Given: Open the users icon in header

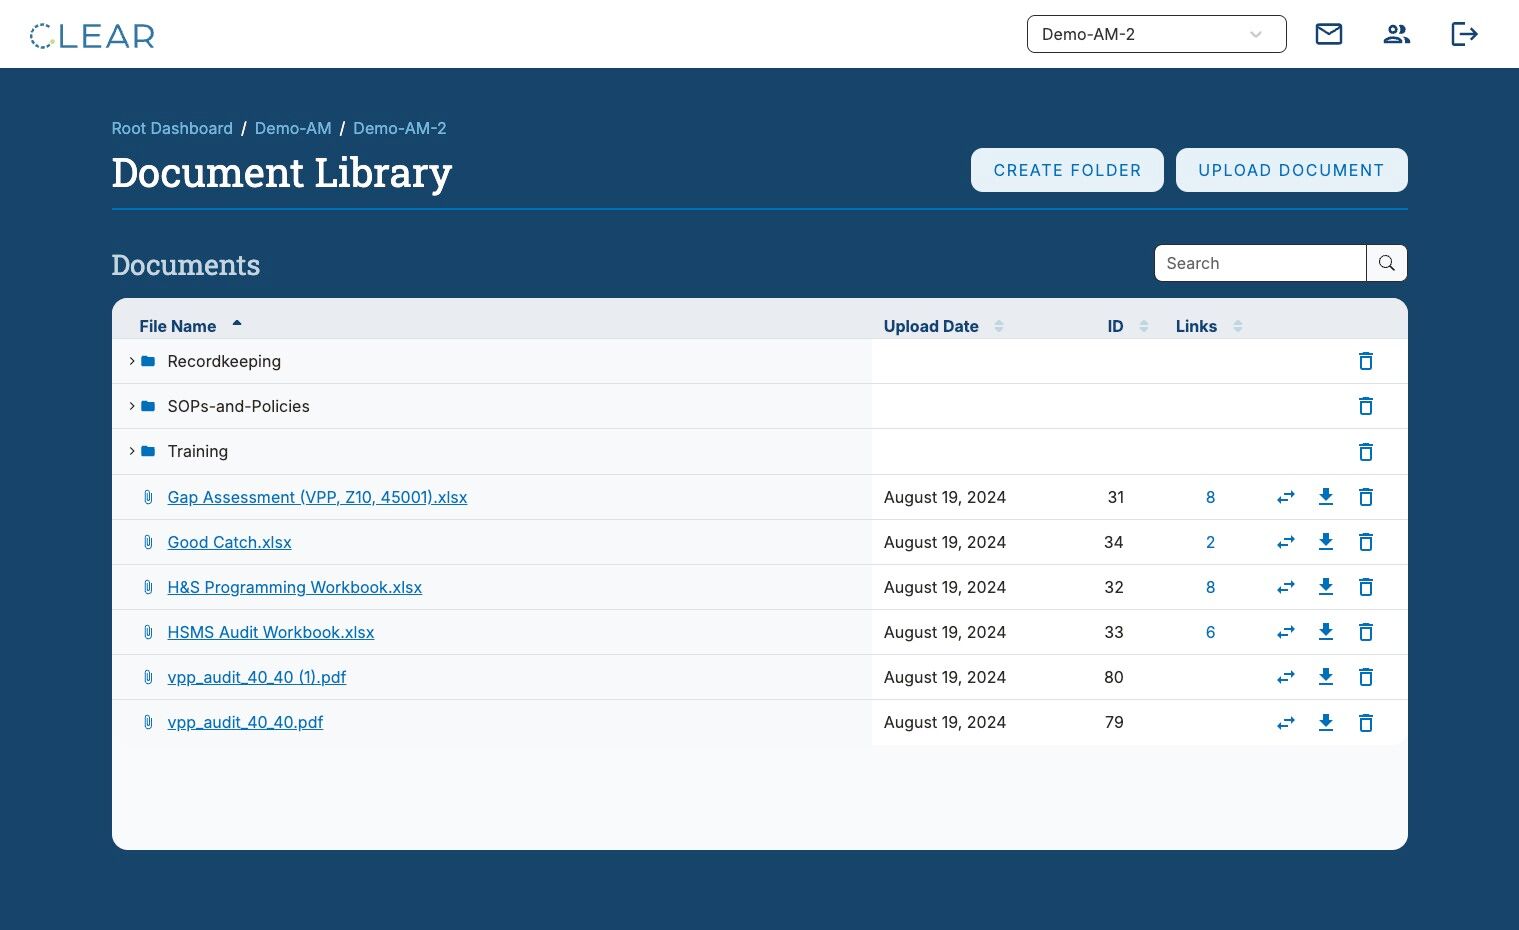Looking at the screenshot, I should pyautogui.click(x=1396, y=34).
